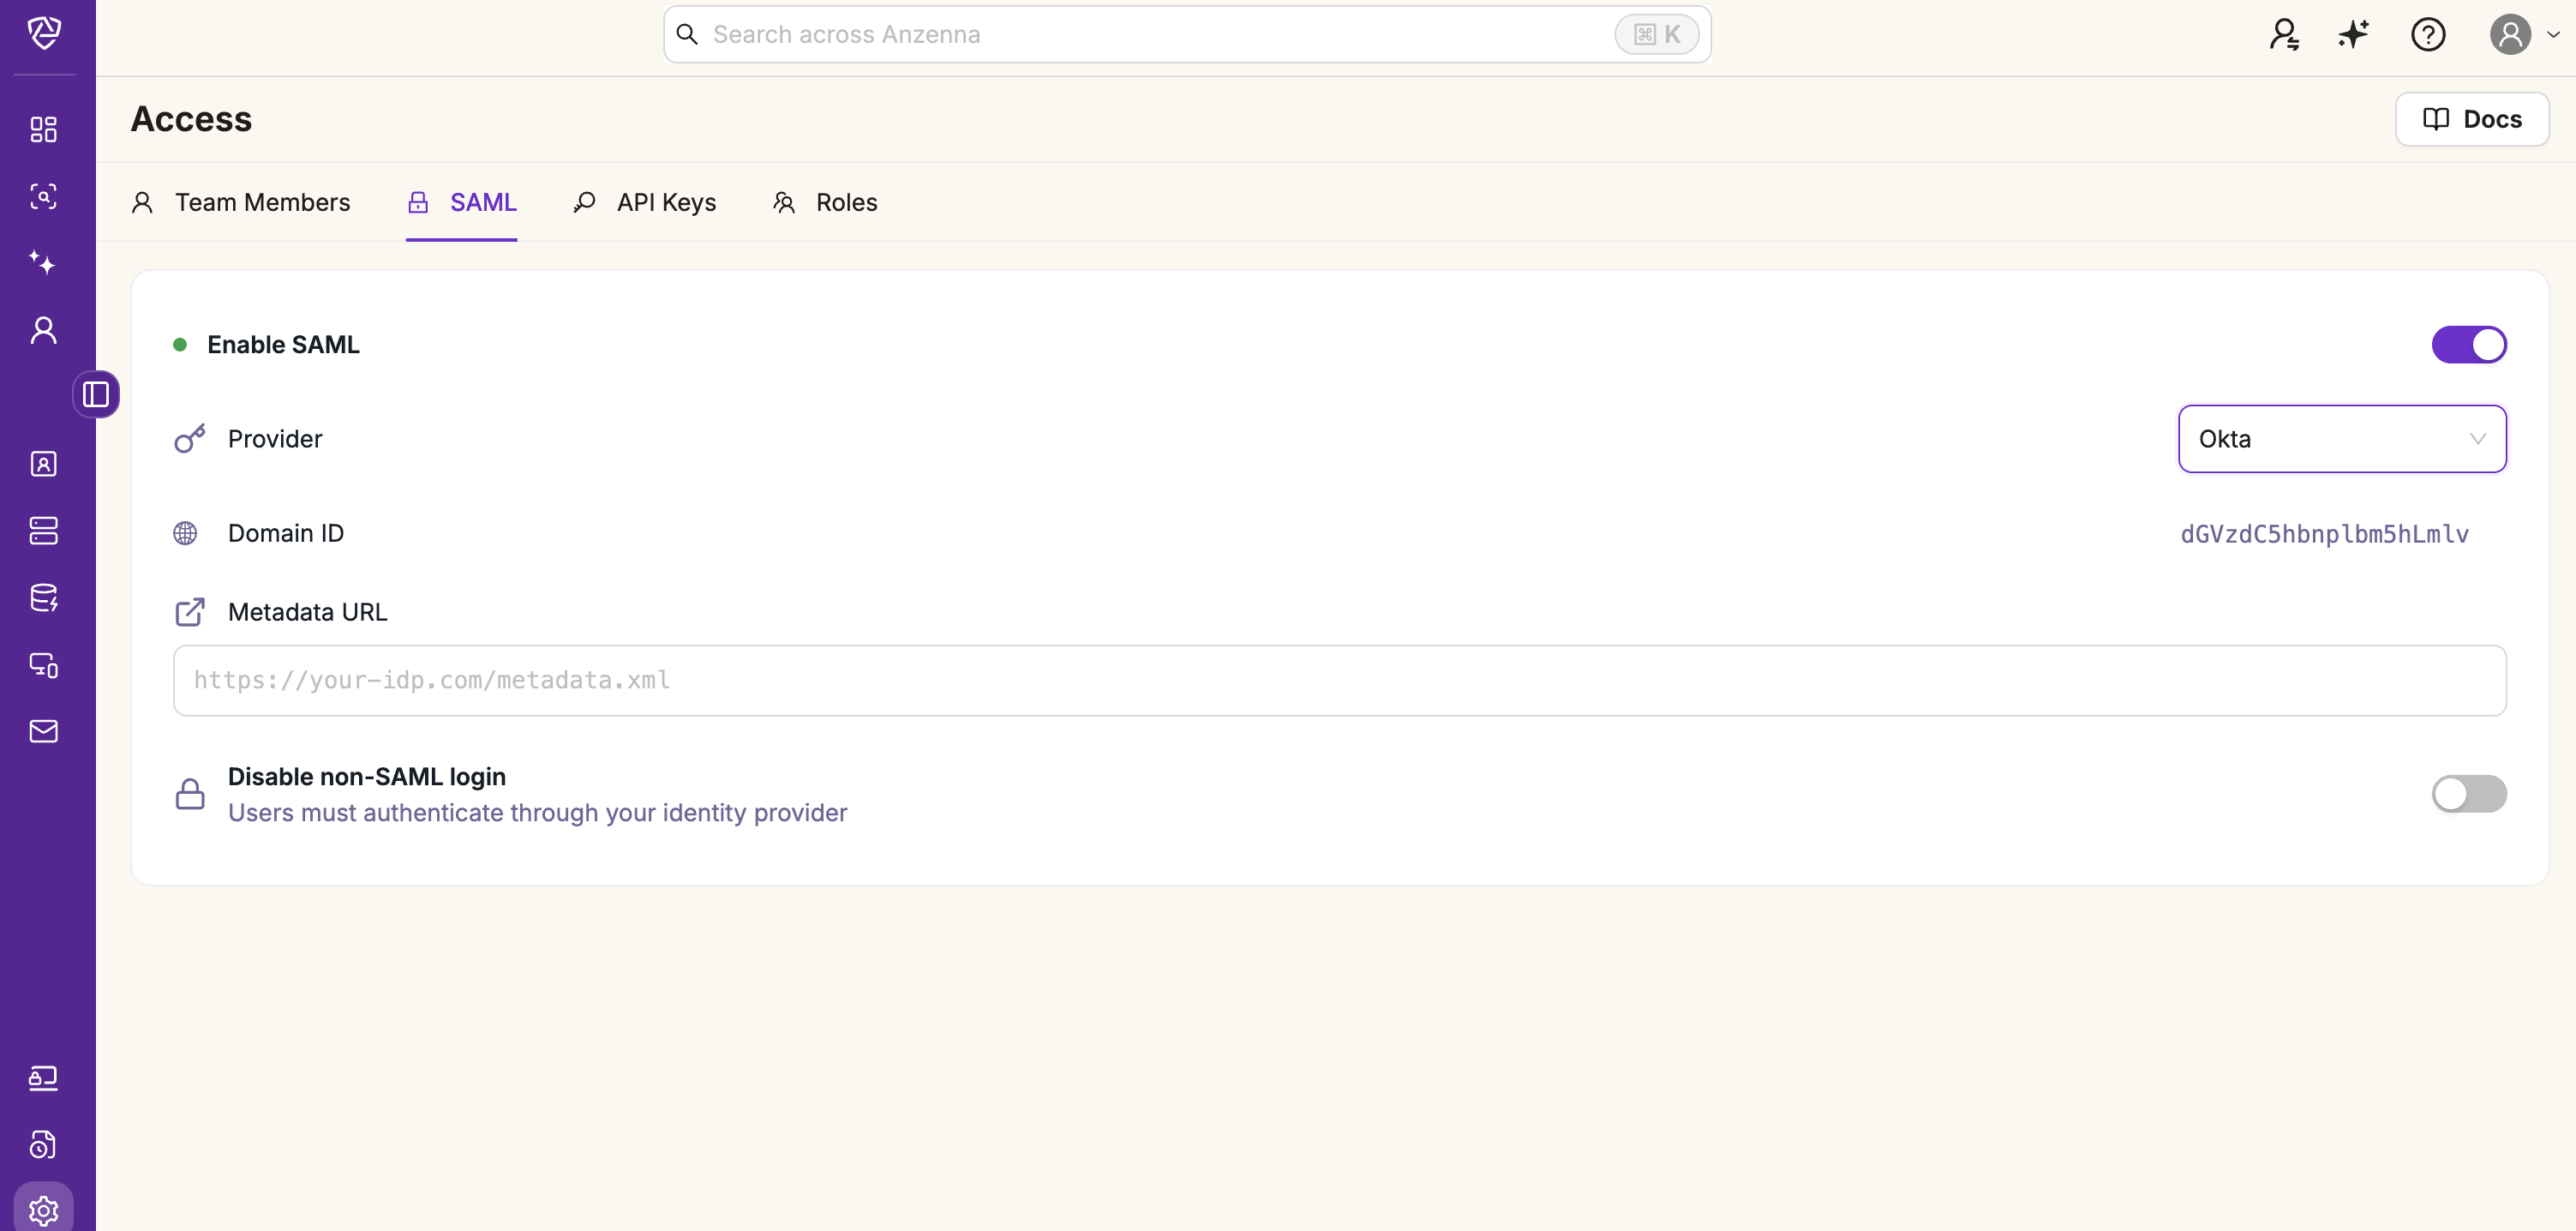2576x1231 pixels.
Task: Click the scan search sidebar icon
Action: 43,196
